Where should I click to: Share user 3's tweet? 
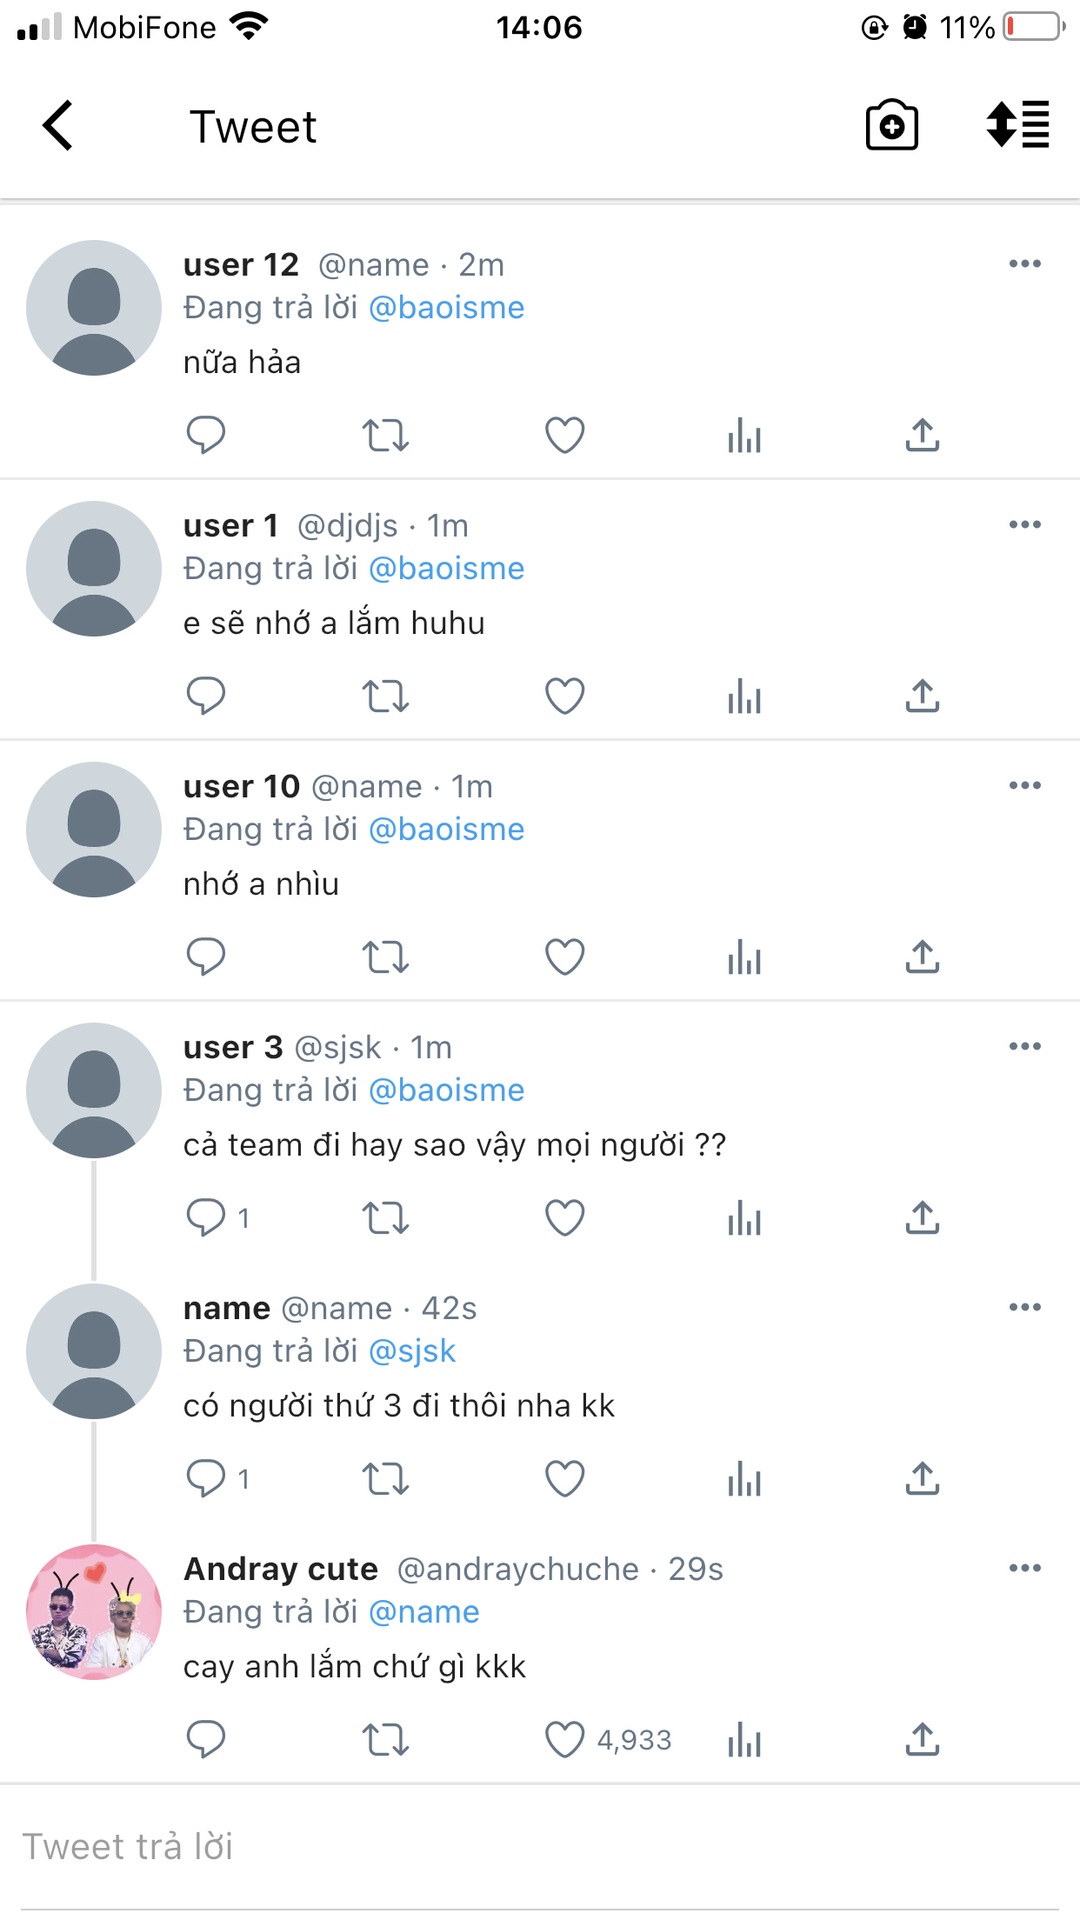(x=922, y=1218)
